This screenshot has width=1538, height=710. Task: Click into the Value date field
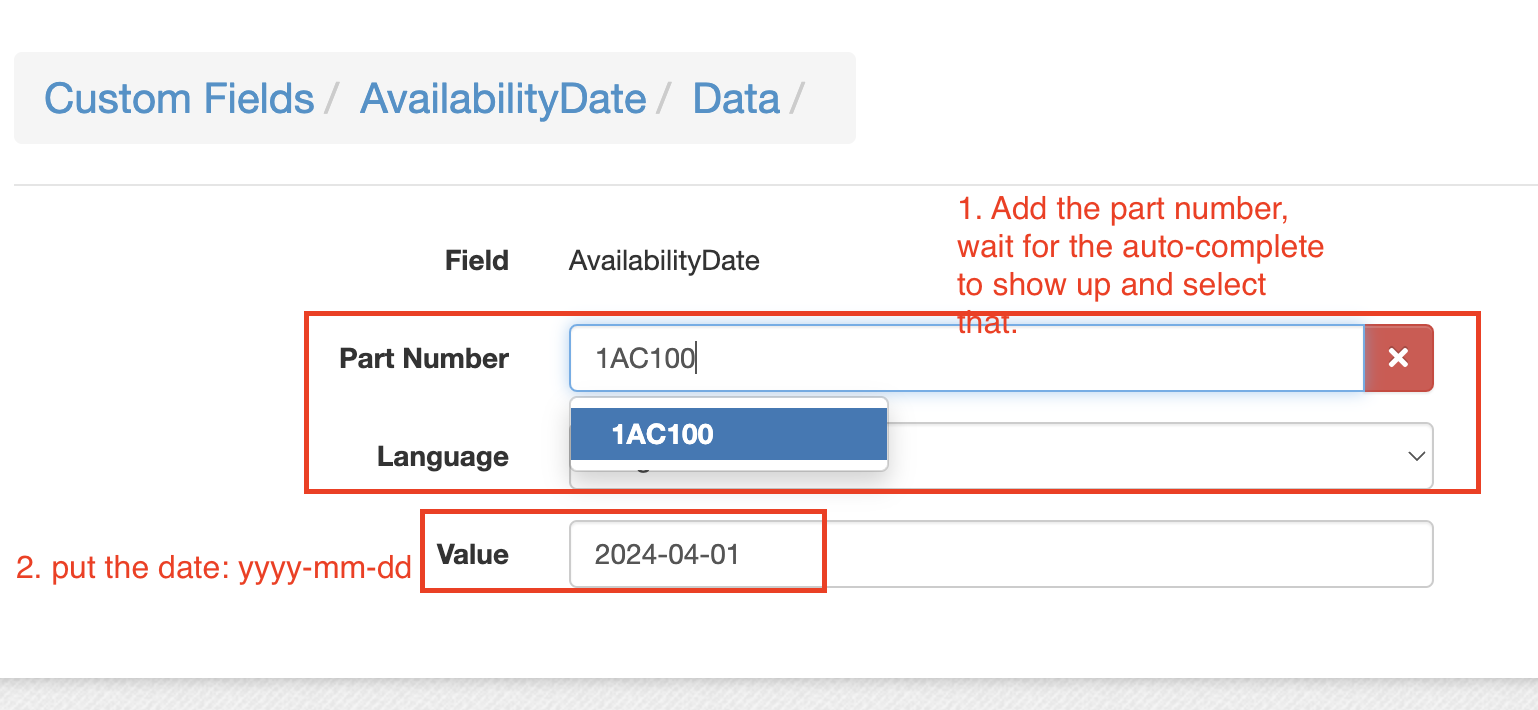tap(1001, 554)
